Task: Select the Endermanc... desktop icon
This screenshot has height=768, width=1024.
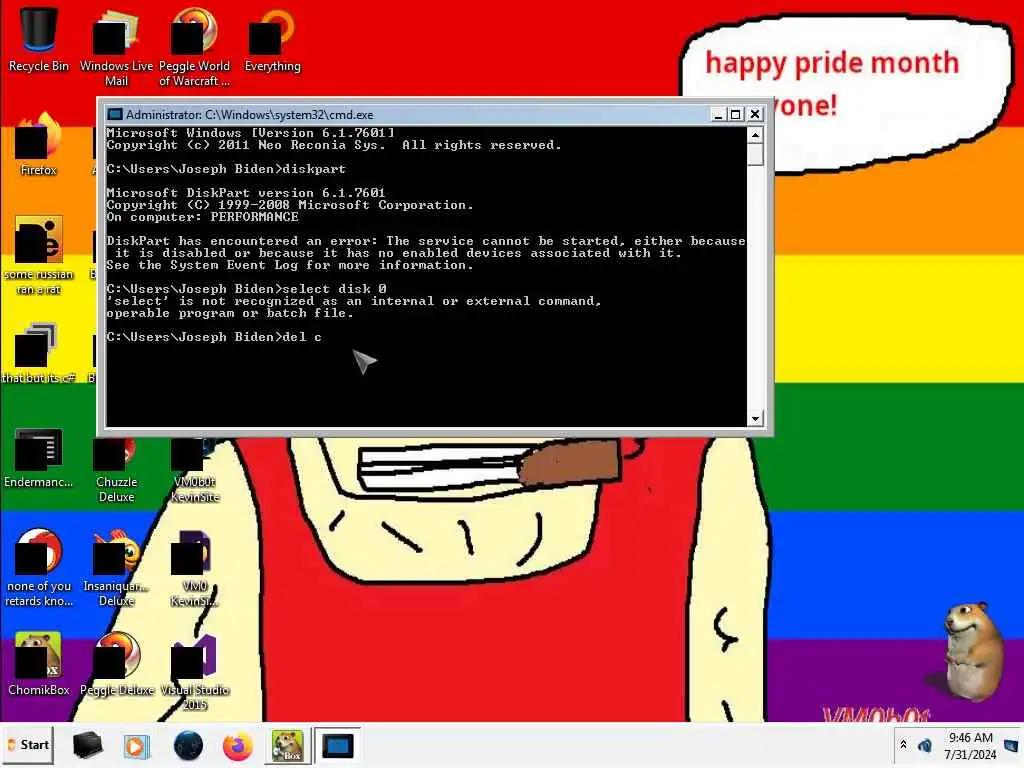Action: click(x=38, y=458)
